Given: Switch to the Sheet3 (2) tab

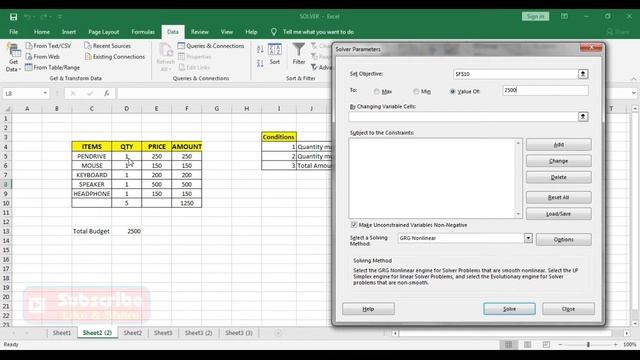Looking at the screenshot, I should [x=198, y=333].
